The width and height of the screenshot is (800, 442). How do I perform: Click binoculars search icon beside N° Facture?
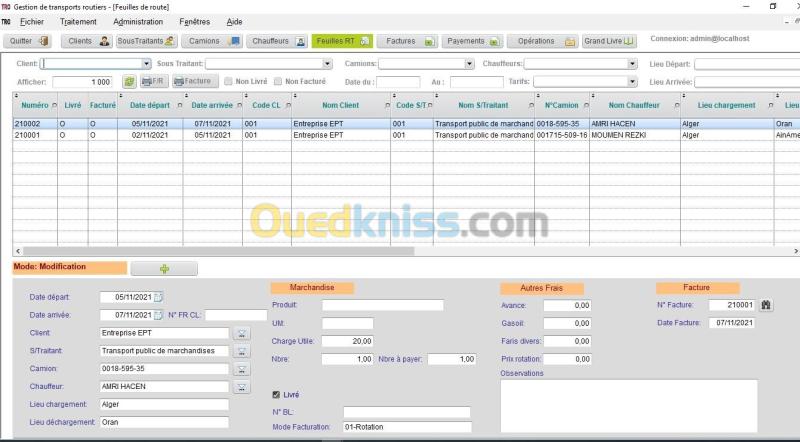(765, 305)
